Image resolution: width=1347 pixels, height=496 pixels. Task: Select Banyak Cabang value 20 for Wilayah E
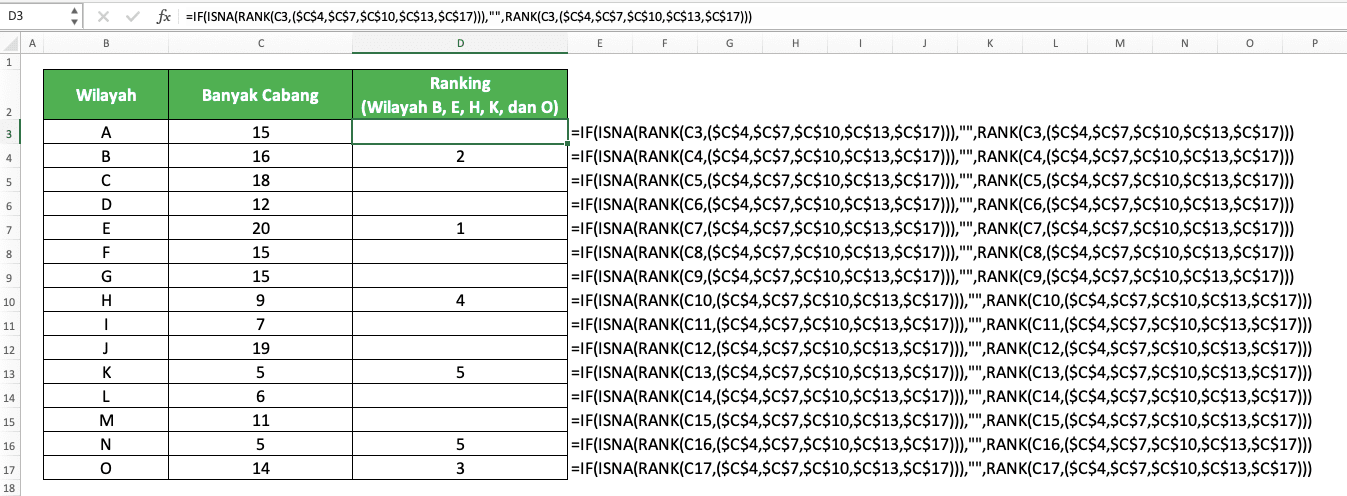point(260,229)
